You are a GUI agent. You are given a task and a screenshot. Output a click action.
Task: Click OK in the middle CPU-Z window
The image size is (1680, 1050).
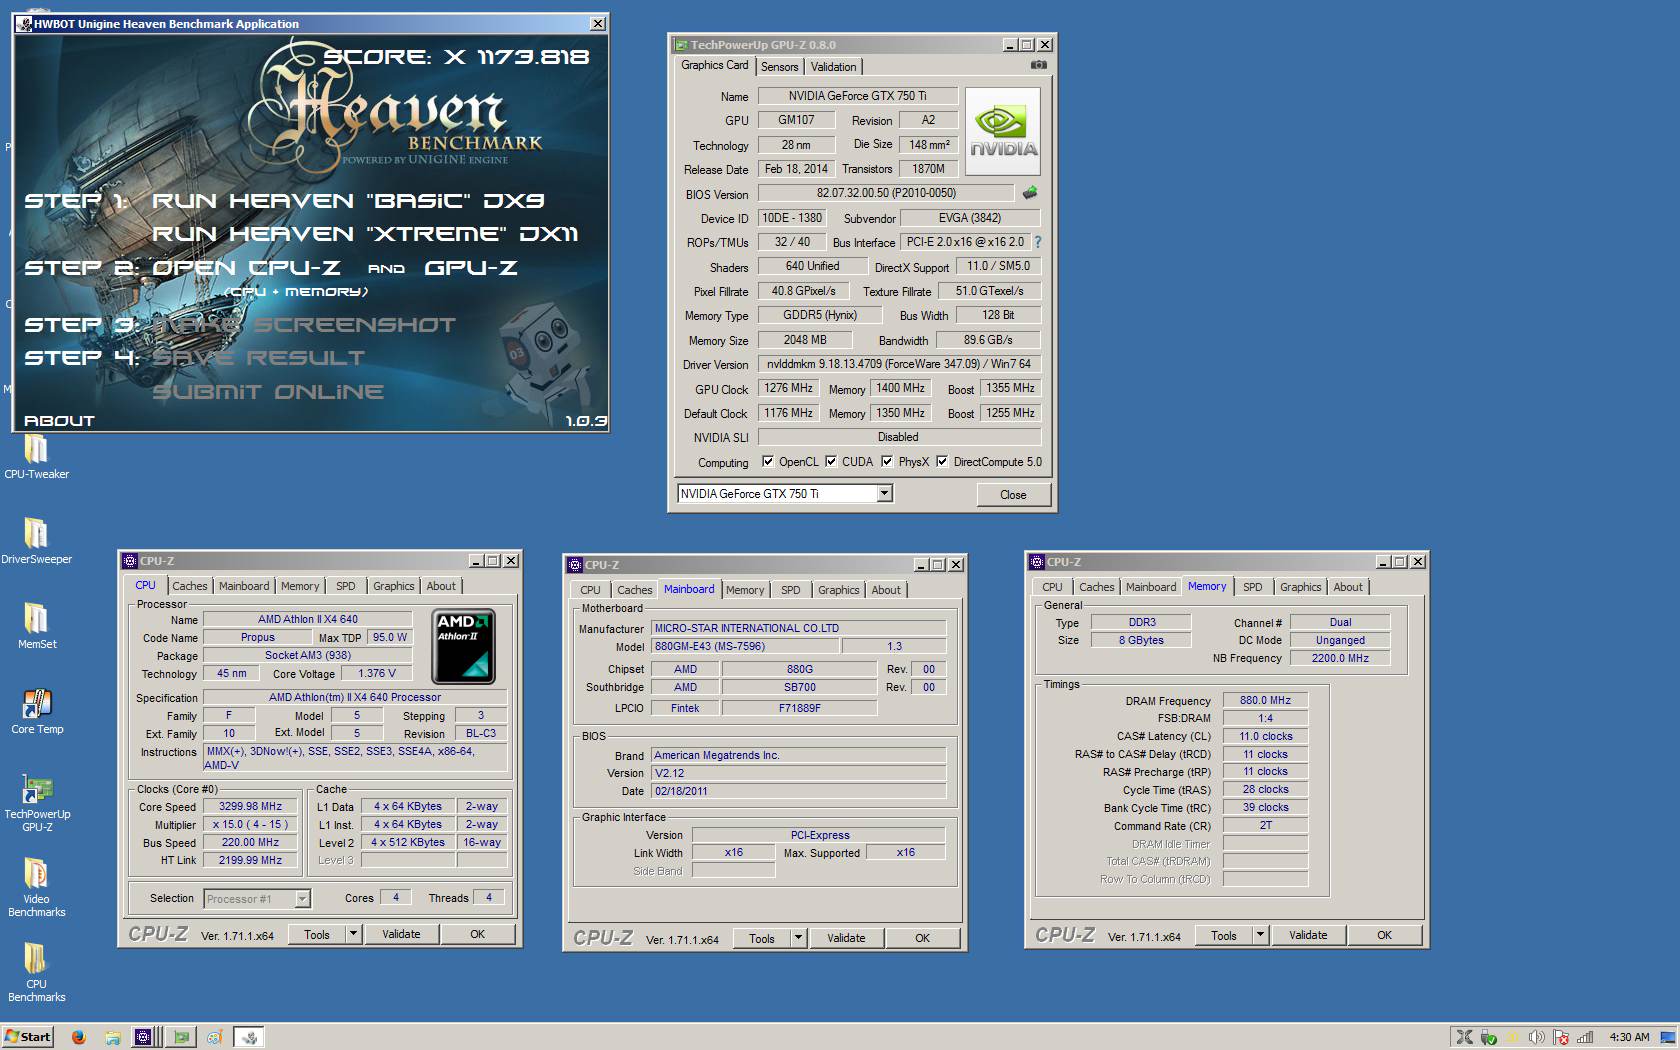tap(922, 938)
